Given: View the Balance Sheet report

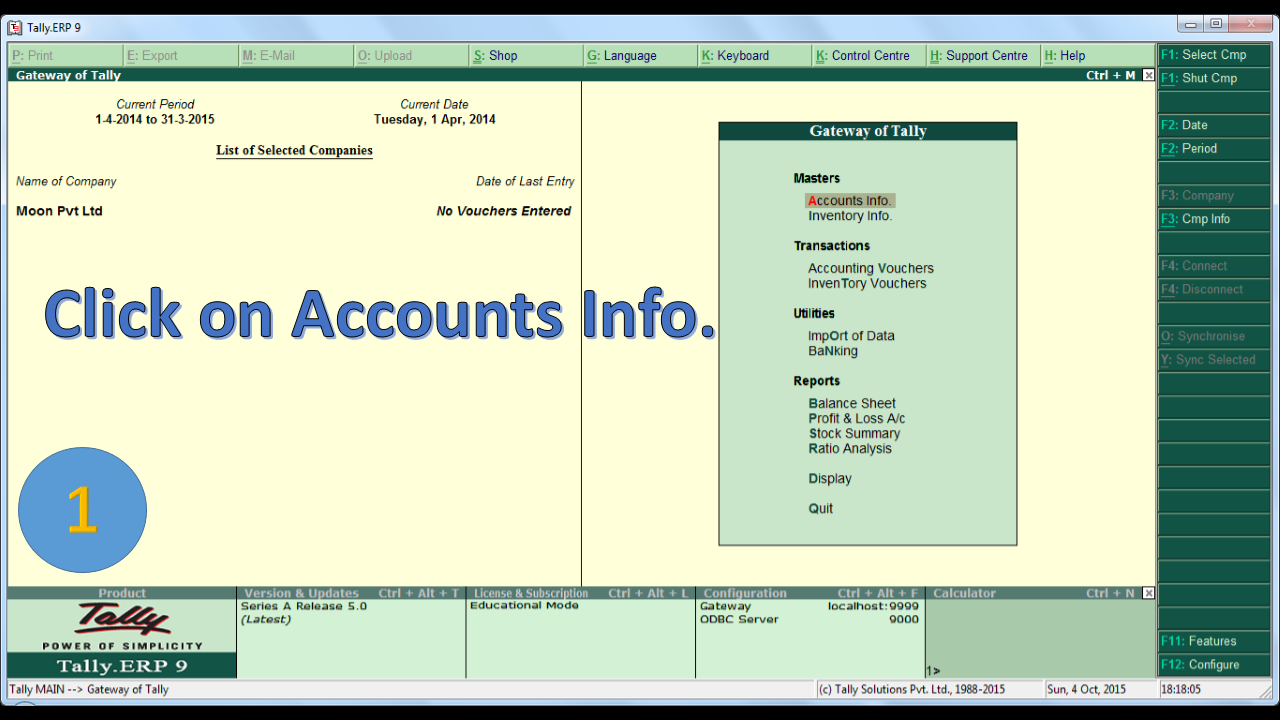Looking at the screenshot, I should 852,404.
